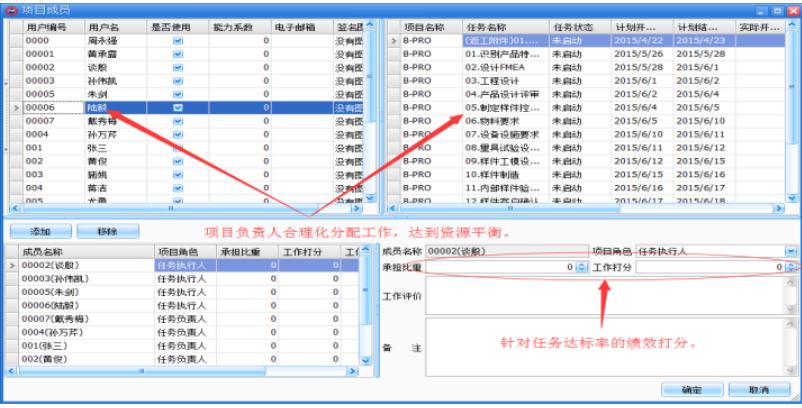The image size is (802, 408).
Task: Select member row 001(张三) in members table
Action: point(182,346)
